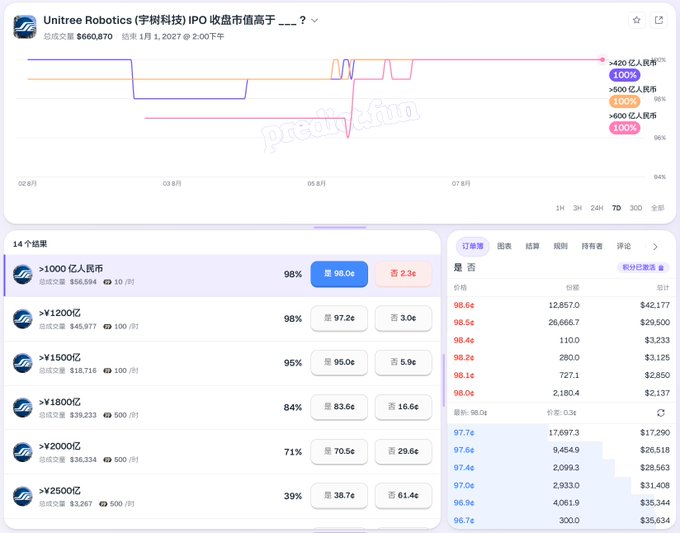Buy No at 29.6¢ for >¥2000亿
The image size is (680, 533).
(403, 451)
